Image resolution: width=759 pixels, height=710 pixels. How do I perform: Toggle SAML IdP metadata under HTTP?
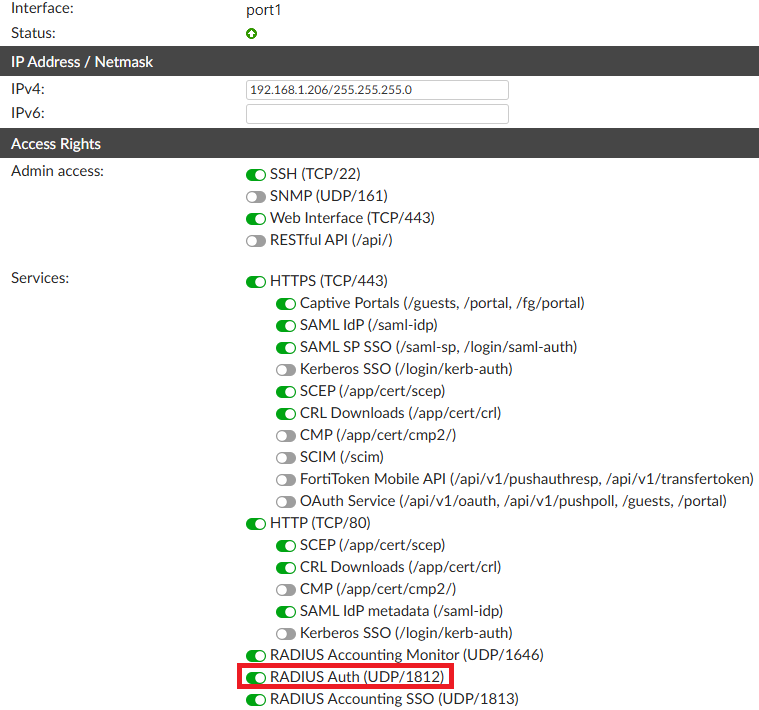(x=286, y=612)
